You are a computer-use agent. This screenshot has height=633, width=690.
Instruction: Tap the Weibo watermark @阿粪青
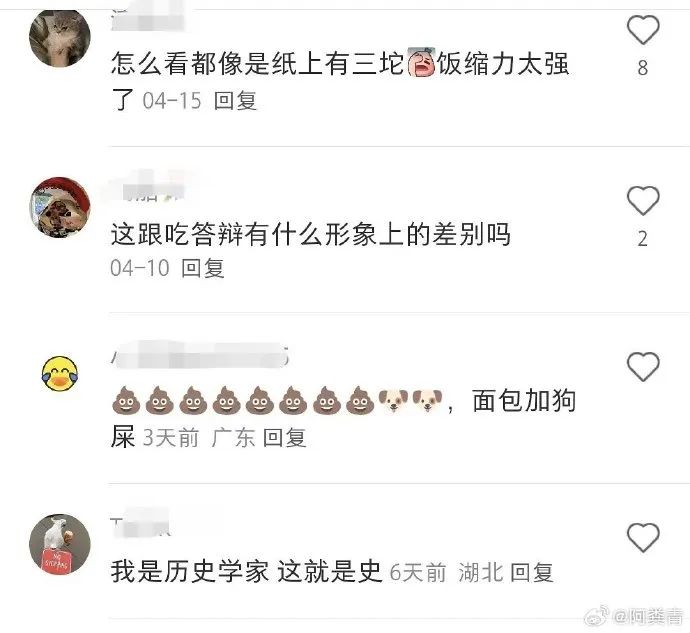coord(634,616)
